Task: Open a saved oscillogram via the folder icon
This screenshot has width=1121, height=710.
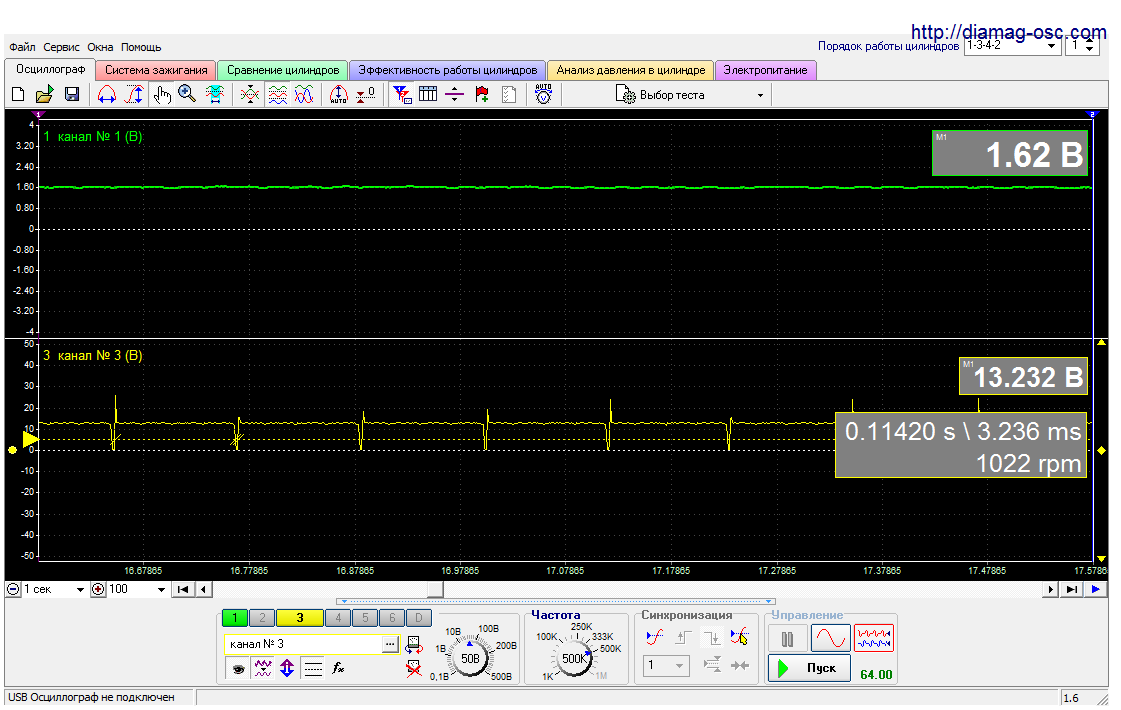Action: pos(44,94)
